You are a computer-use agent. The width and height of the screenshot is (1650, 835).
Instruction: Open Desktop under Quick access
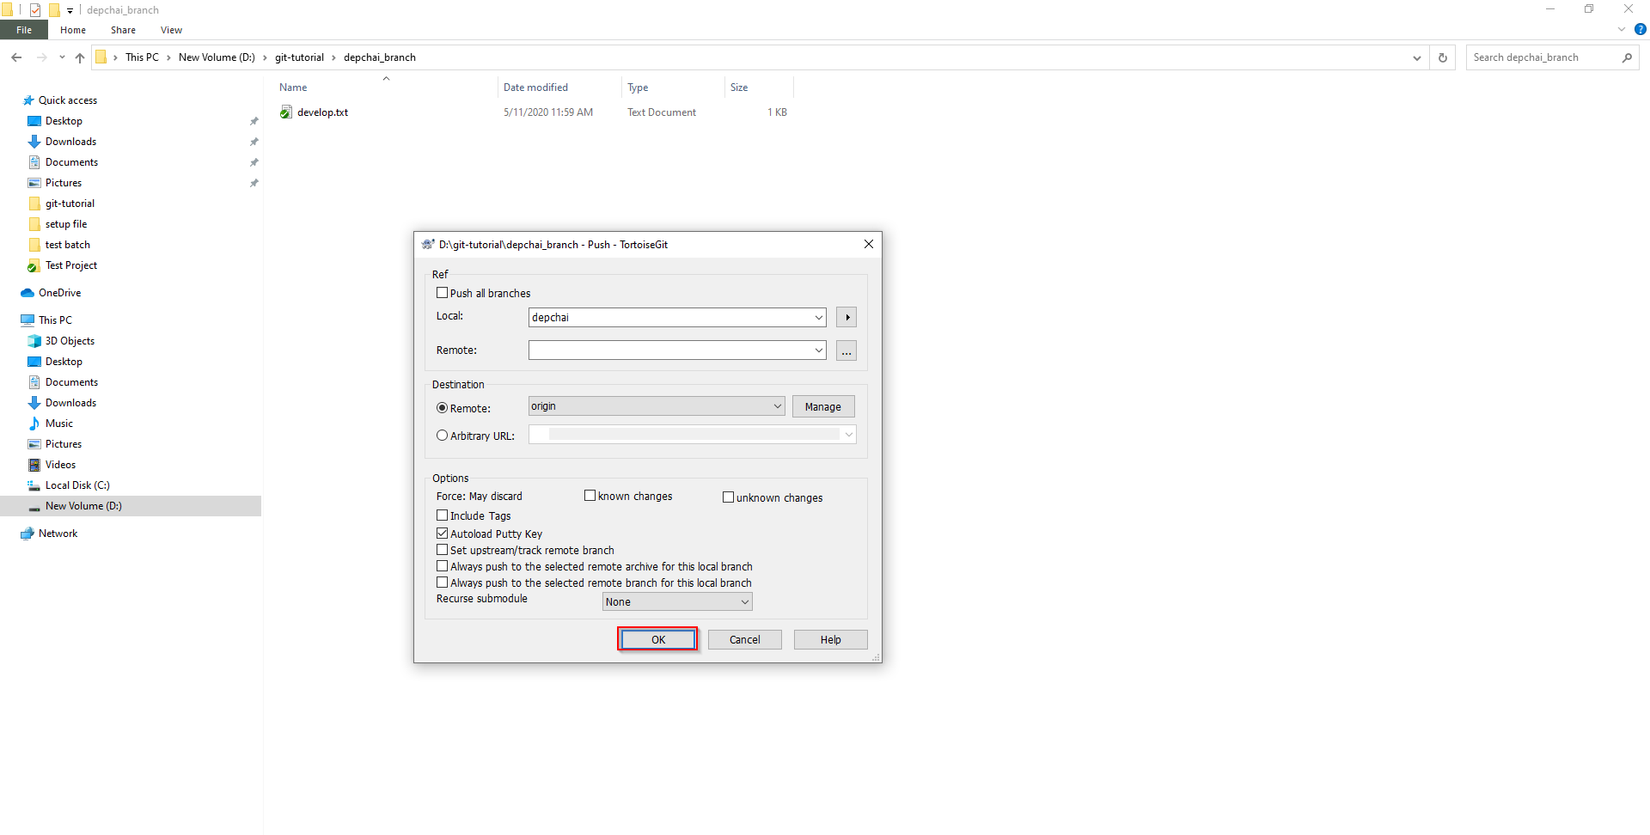(64, 121)
